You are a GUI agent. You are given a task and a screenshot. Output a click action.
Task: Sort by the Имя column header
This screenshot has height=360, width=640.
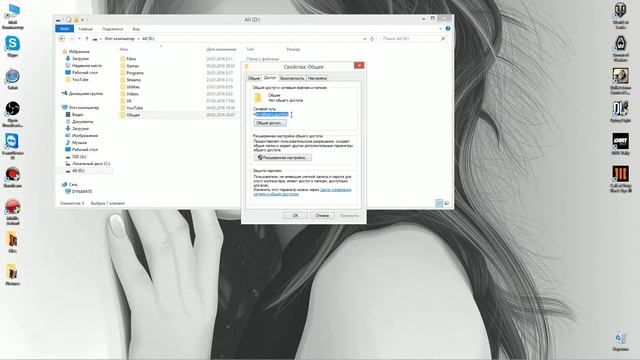124,49
